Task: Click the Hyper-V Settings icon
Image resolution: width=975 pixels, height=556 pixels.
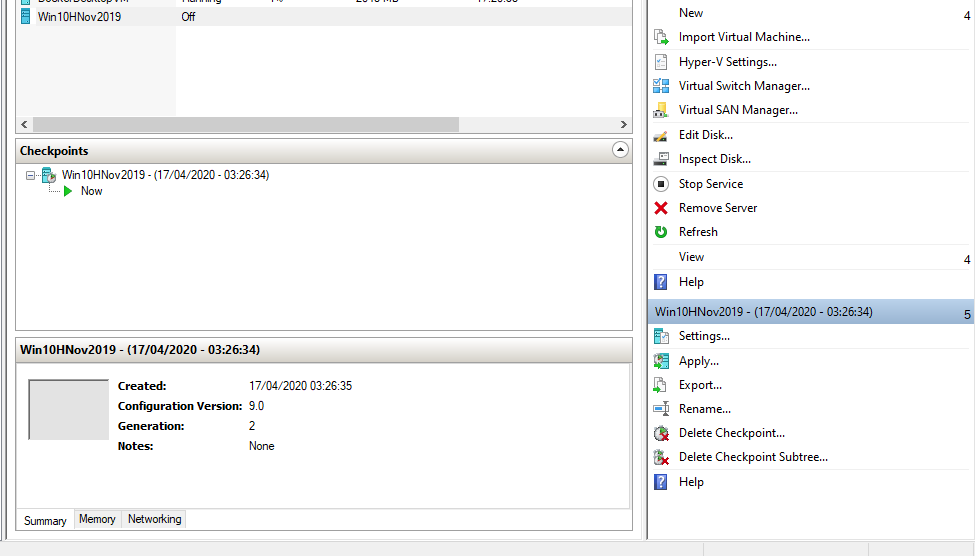Action: click(x=661, y=62)
